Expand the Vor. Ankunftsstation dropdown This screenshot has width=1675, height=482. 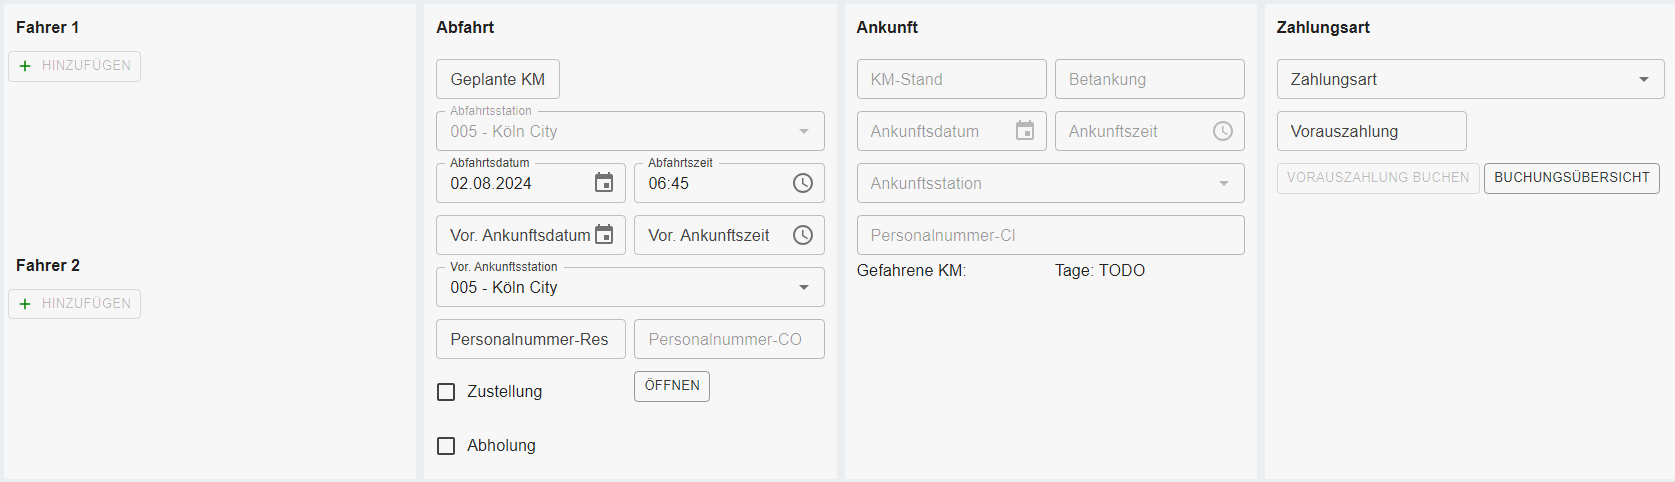(x=804, y=288)
